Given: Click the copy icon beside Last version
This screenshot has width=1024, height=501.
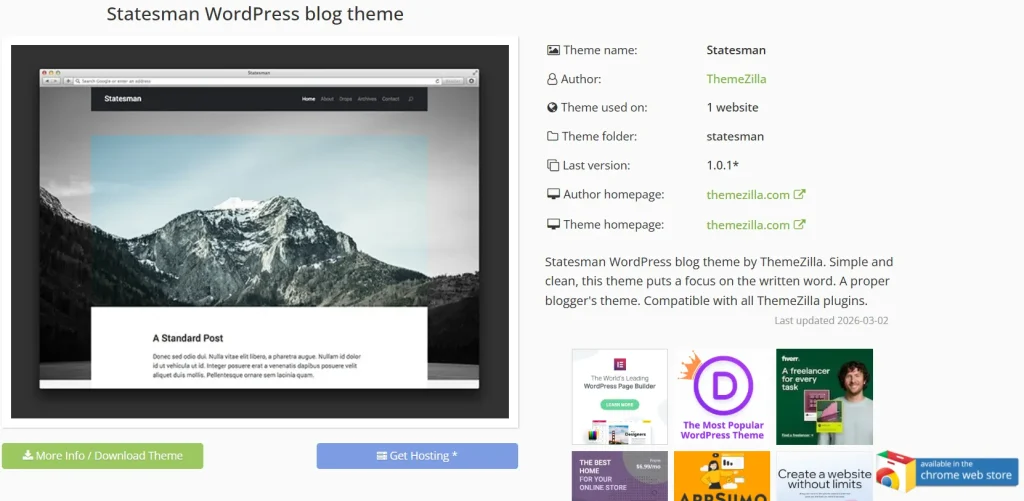Looking at the screenshot, I should pos(553,165).
